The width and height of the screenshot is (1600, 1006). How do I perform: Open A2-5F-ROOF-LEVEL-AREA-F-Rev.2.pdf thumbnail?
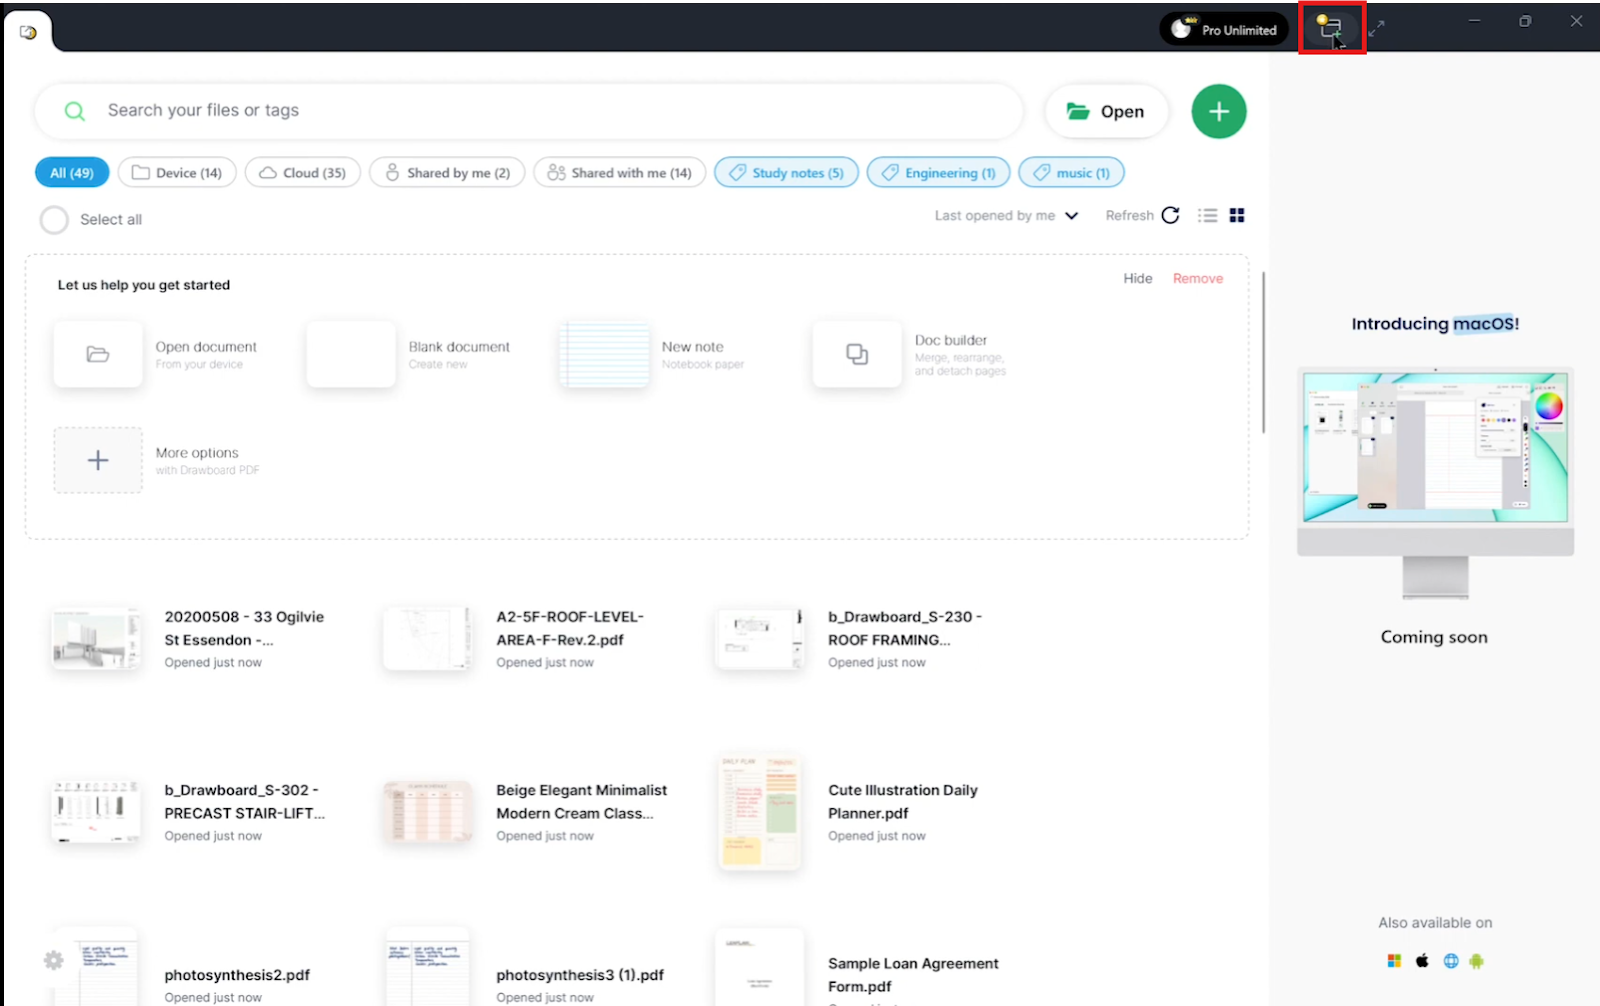[428, 639]
